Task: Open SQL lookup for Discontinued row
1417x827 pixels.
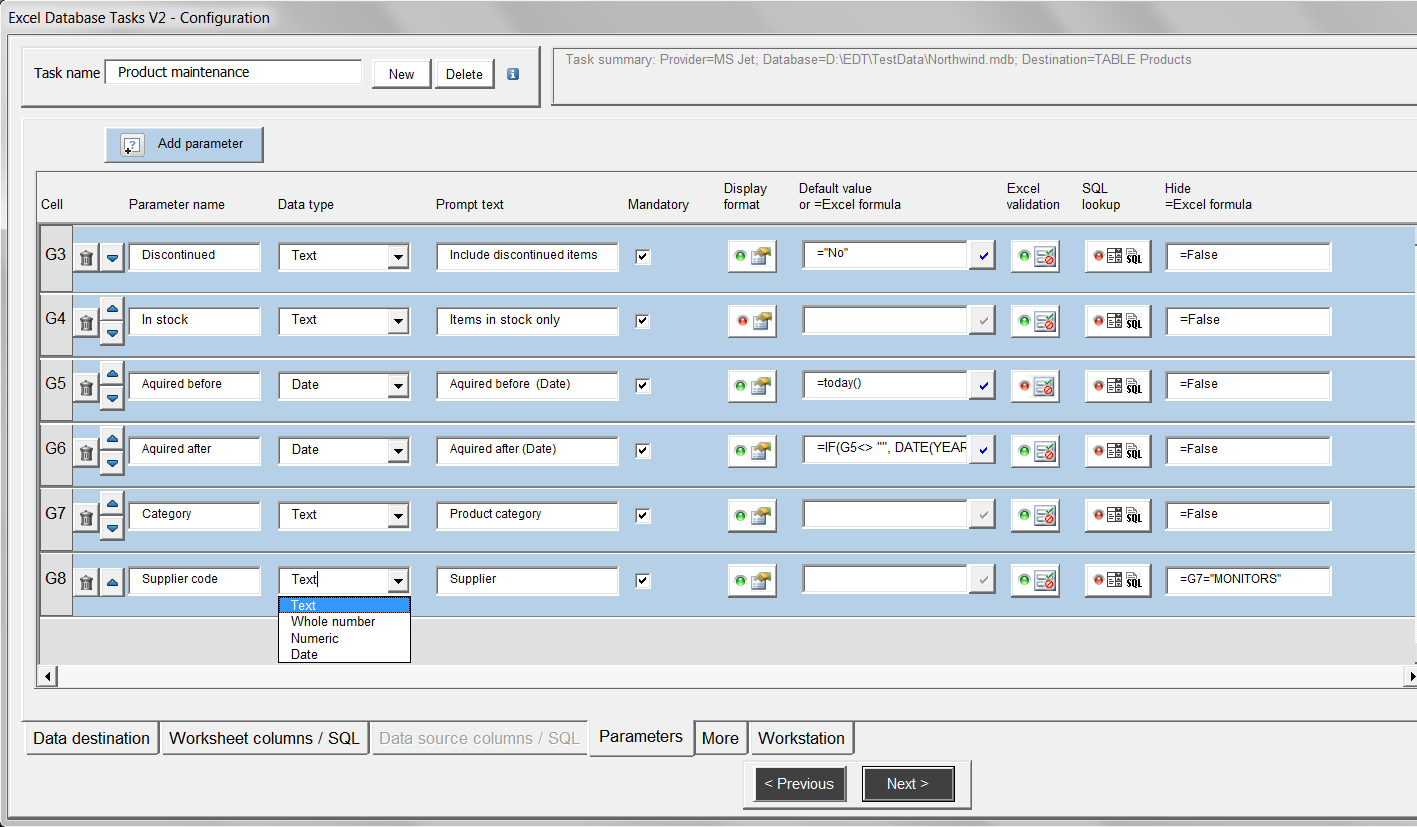Action: [1118, 257]
